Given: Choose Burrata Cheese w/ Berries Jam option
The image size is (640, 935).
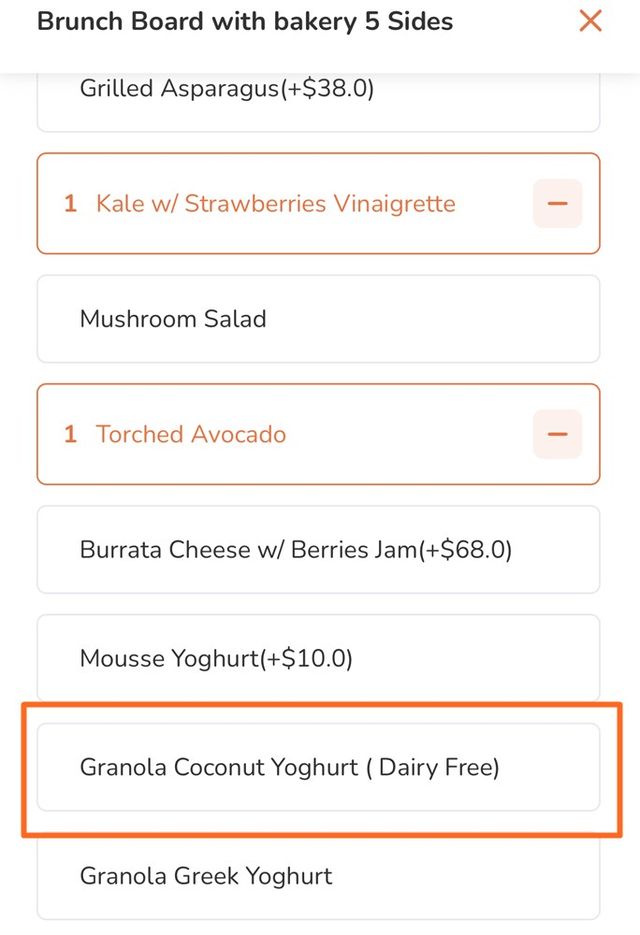Looking at the screenshot, I should pos(319,549).
